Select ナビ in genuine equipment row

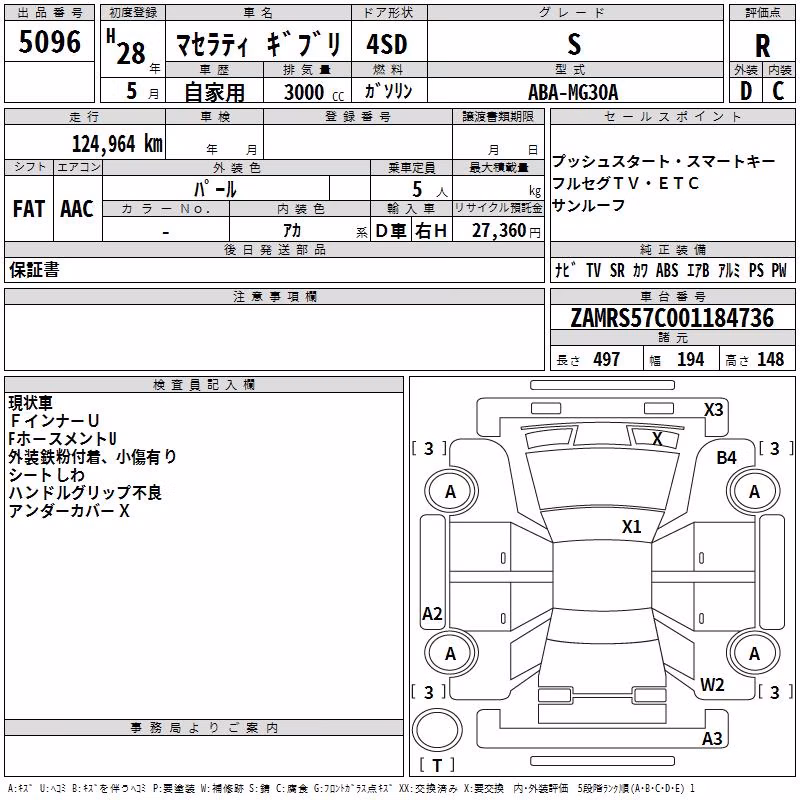(x=565, y=270)
